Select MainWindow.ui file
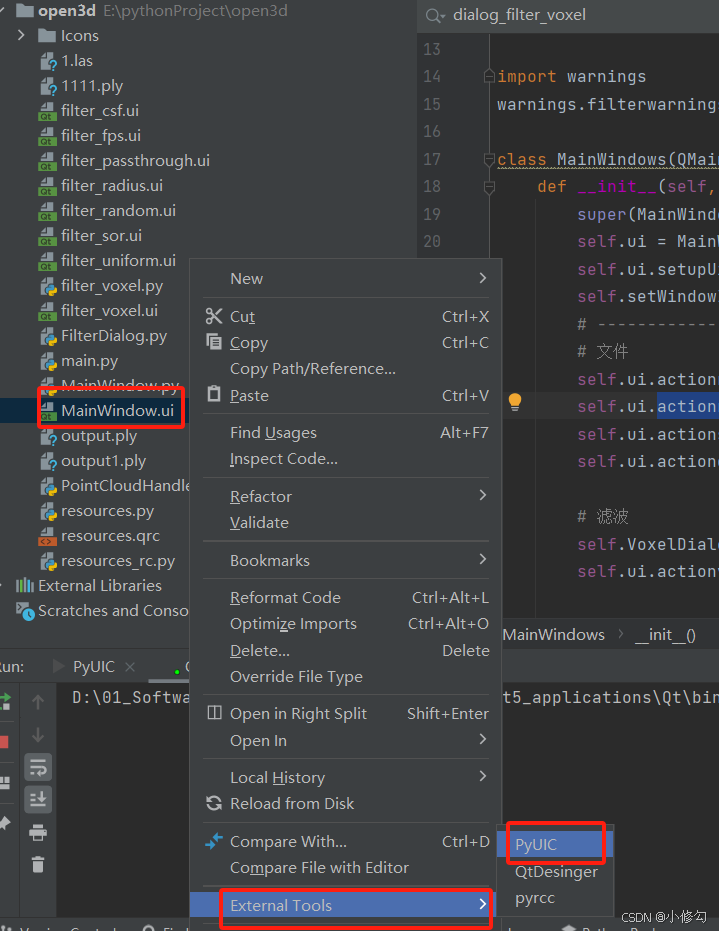Image resolution: width=719 pixels, height=931 pixels. coord(106,411)
